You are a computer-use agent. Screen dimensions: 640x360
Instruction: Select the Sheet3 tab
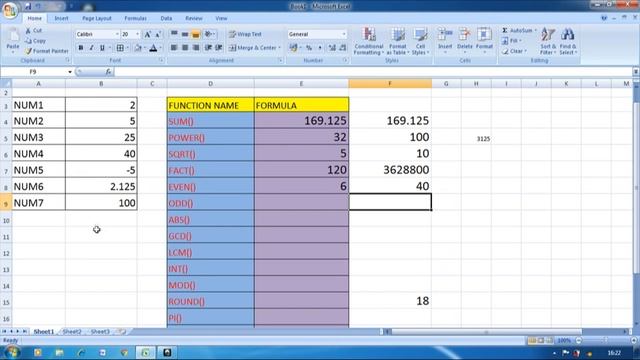click(100, 331)
